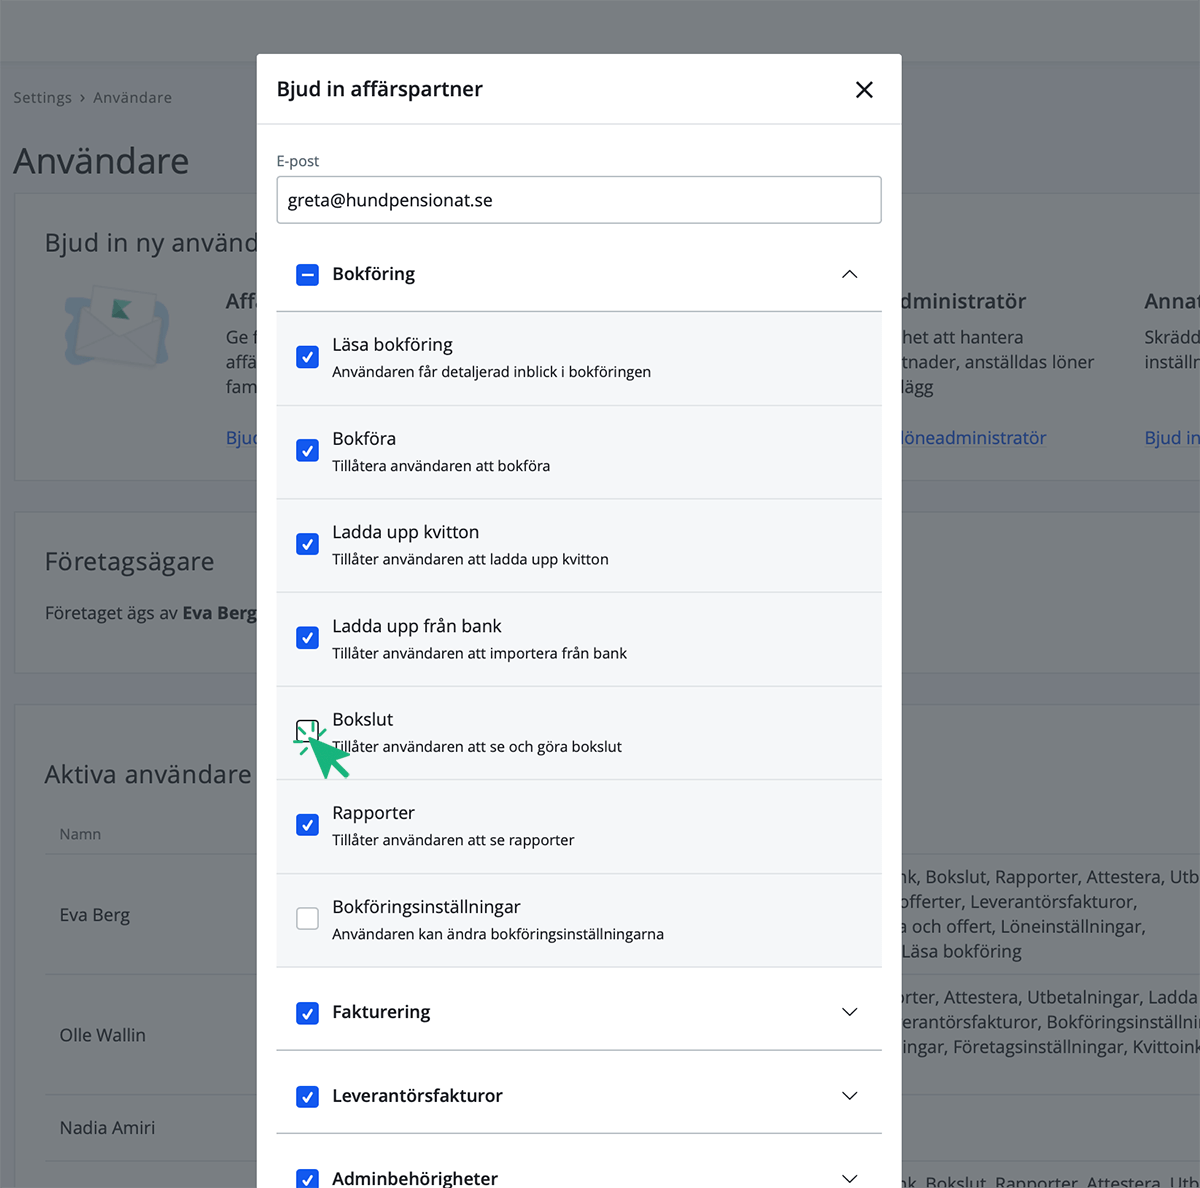Click the E-post input field
This screenshot has width=1200, height=1188.
pos(579,200)
